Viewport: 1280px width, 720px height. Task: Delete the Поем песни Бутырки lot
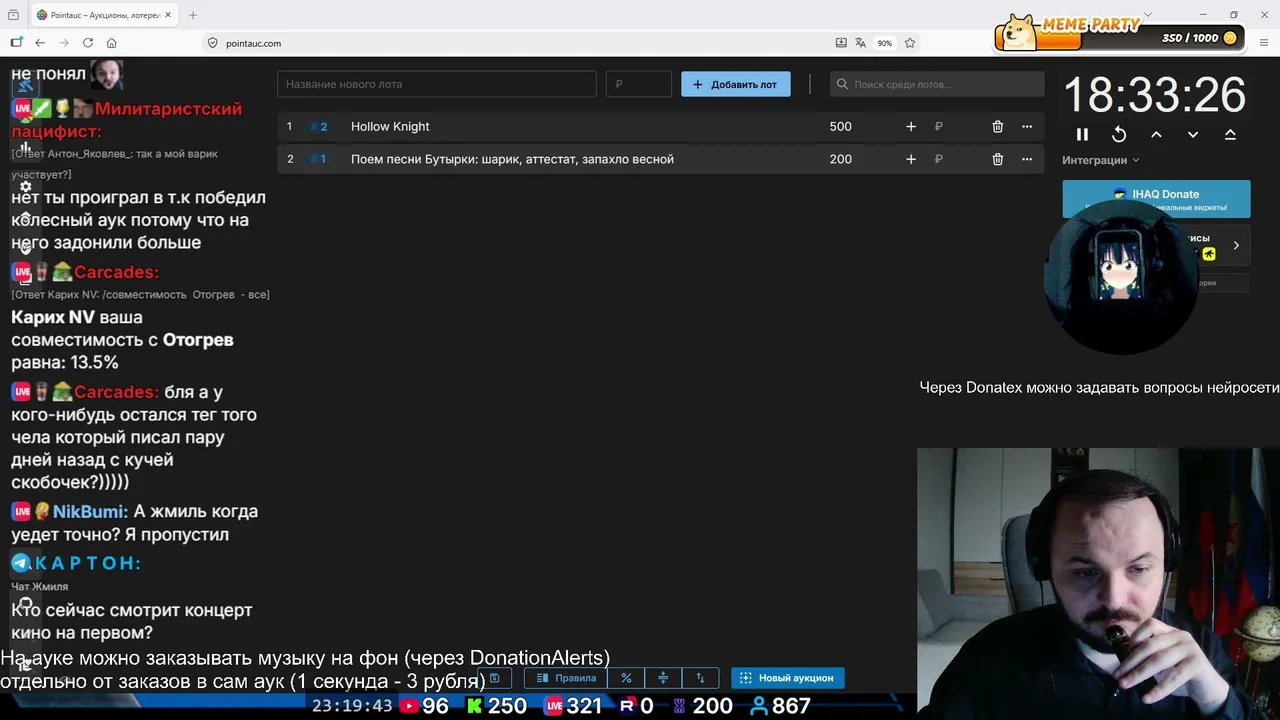pos(997,159)
